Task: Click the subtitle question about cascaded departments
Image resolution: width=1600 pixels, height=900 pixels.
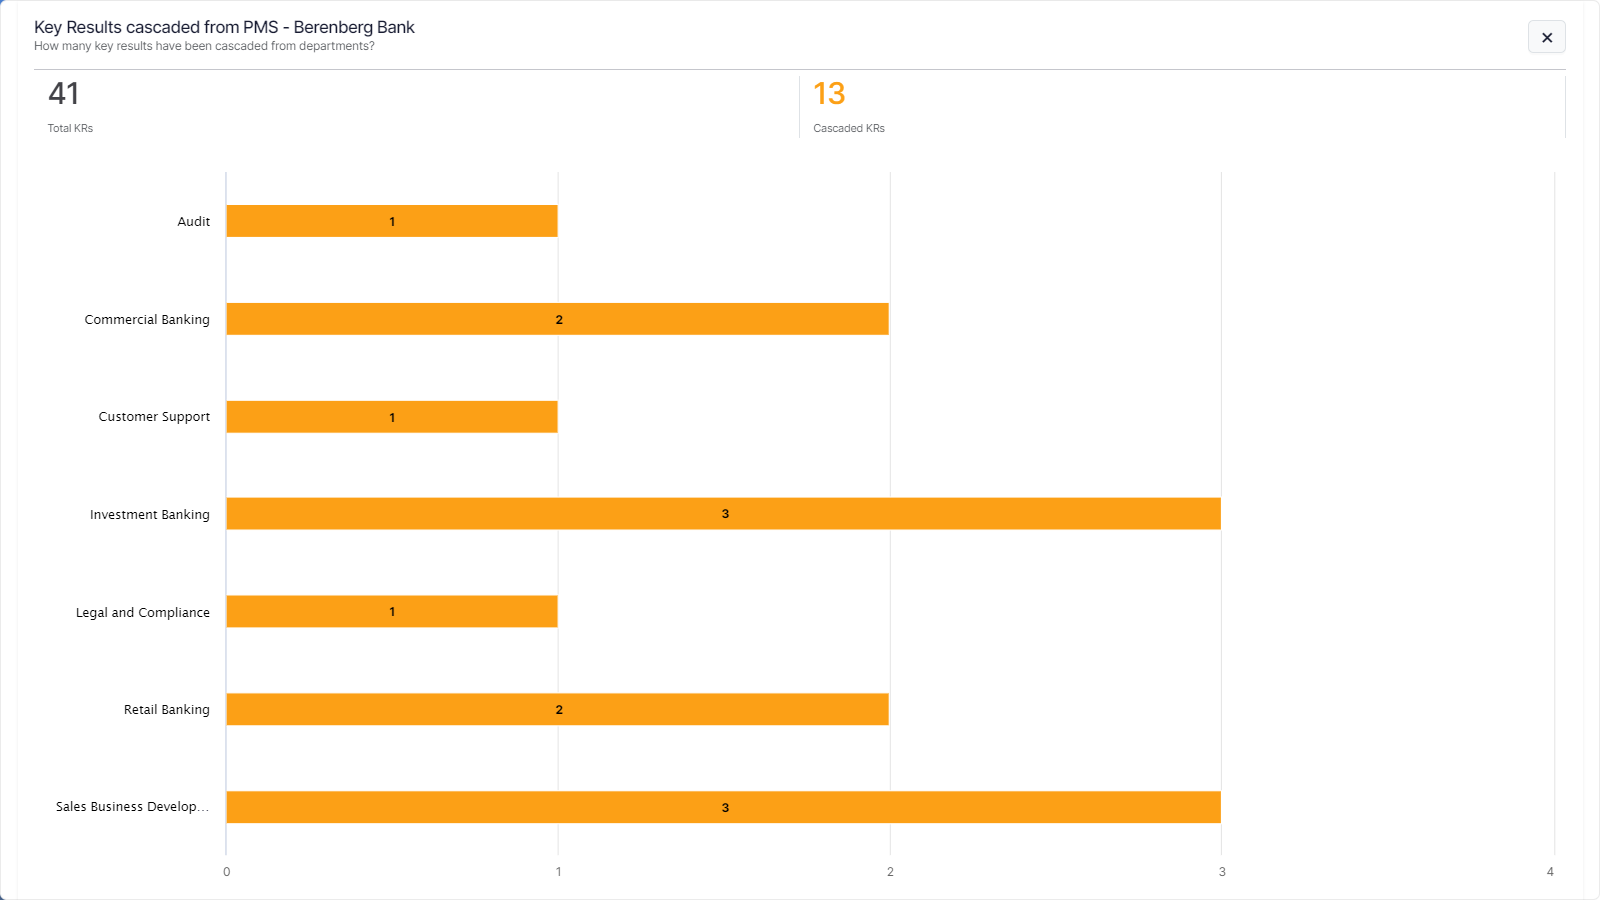Action: [x=204, y=46]
